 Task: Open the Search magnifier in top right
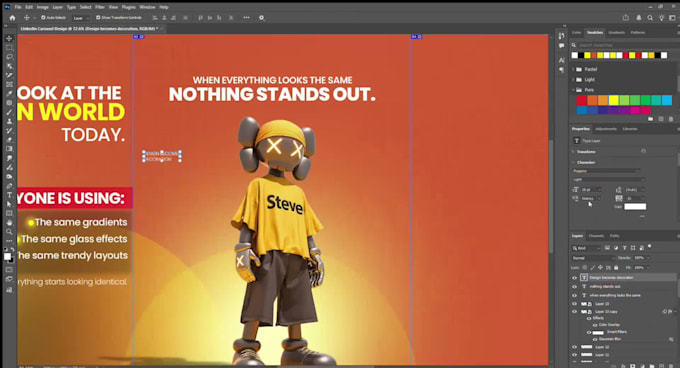click(650, 18)
